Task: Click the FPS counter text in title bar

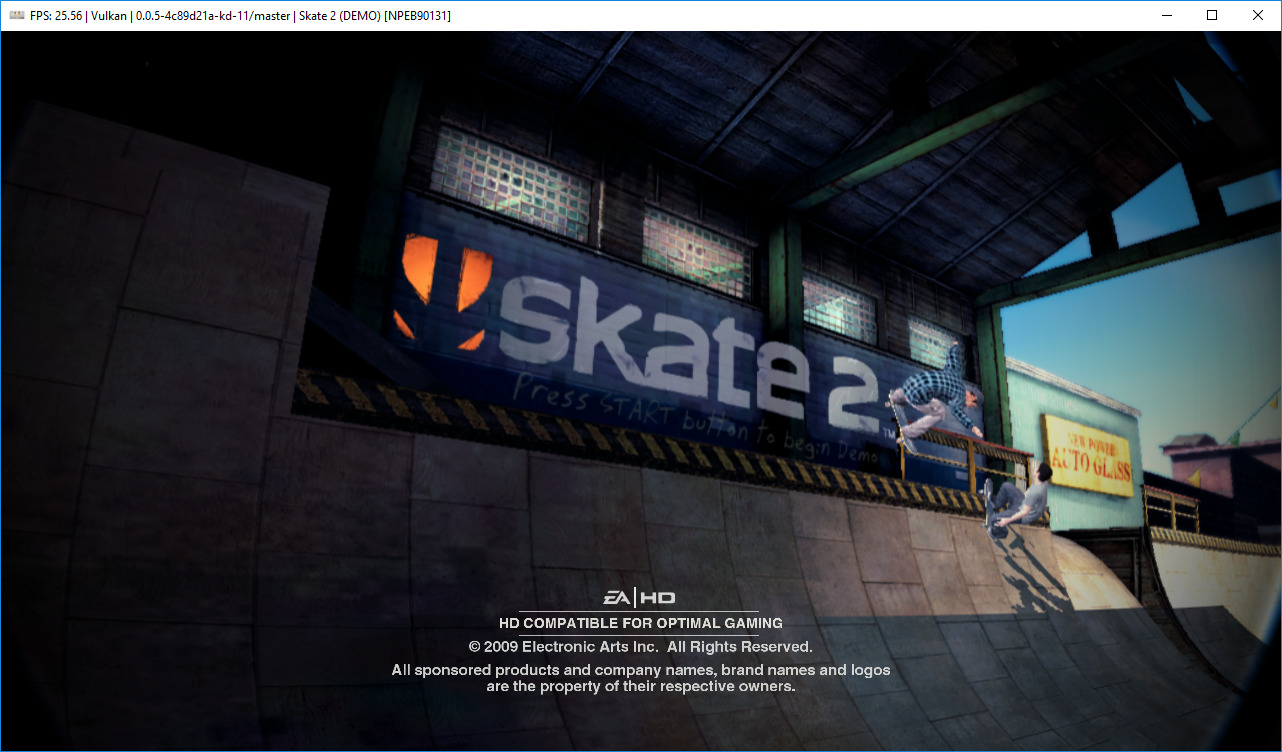Action: (58, 16)
